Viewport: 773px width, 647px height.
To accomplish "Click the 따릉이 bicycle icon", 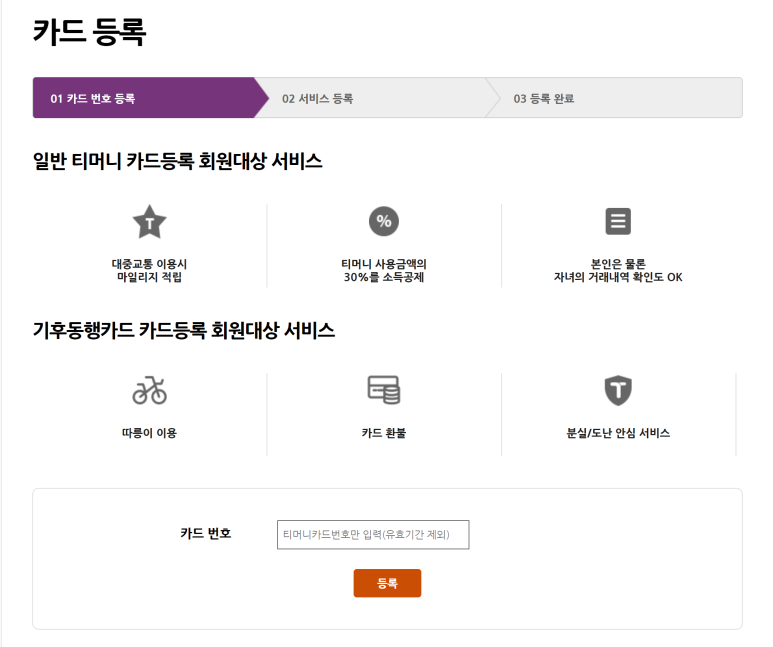I will click(149, 390).
